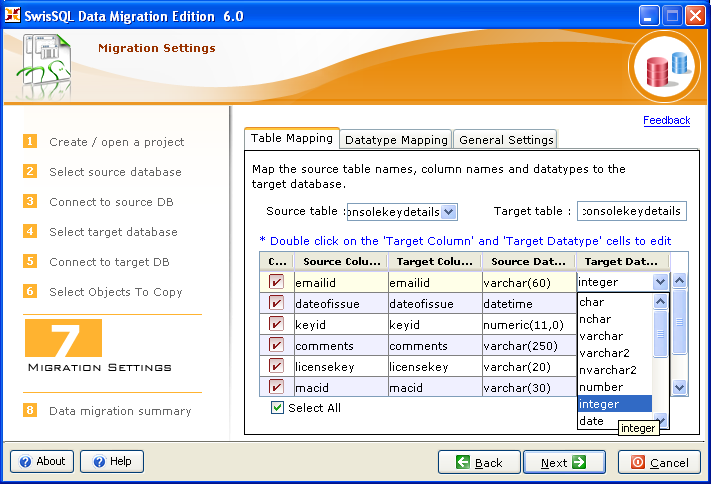Go to Data migration summary step
This screenshot has height=484, width=711.
coord(120,411)
